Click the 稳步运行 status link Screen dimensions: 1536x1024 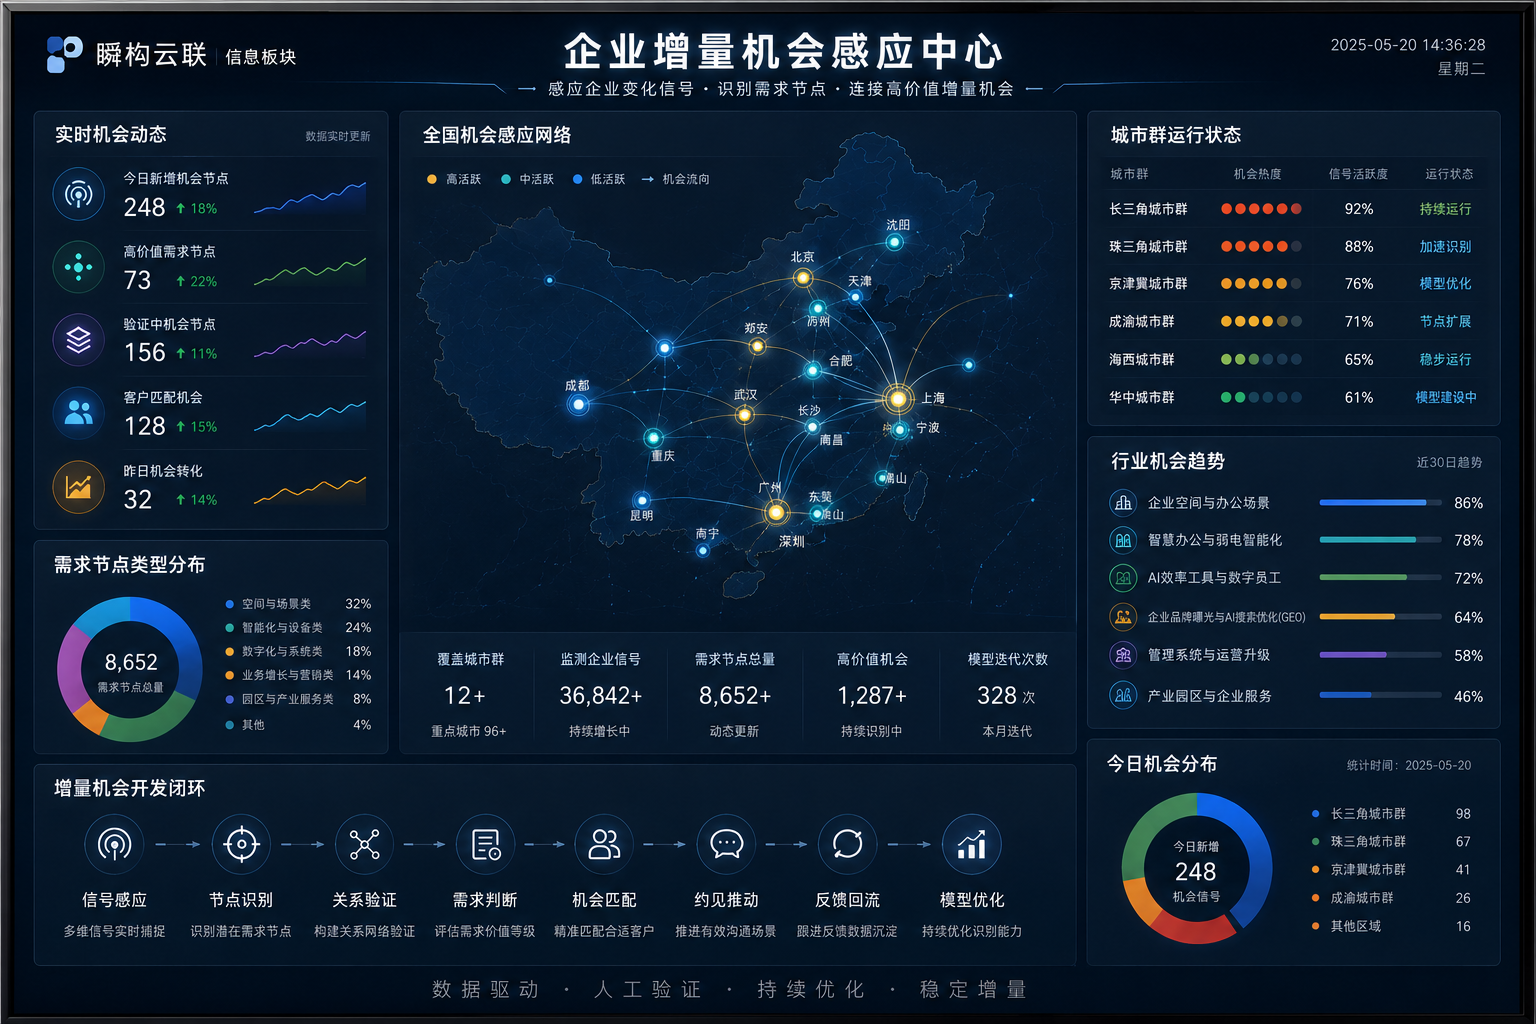pyautogui.click(x=1445, y=359)
